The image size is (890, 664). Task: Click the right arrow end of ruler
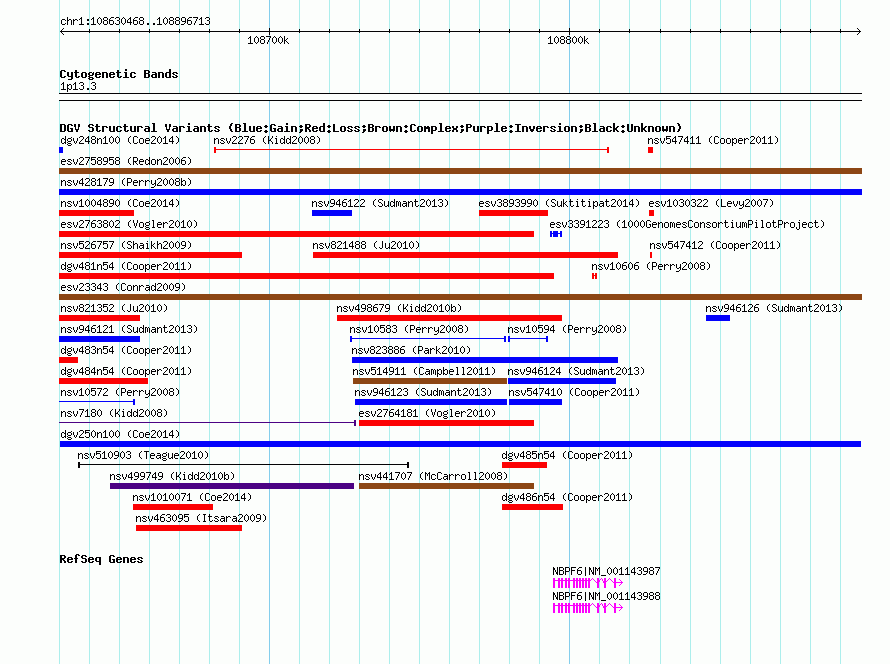[858, 32]
